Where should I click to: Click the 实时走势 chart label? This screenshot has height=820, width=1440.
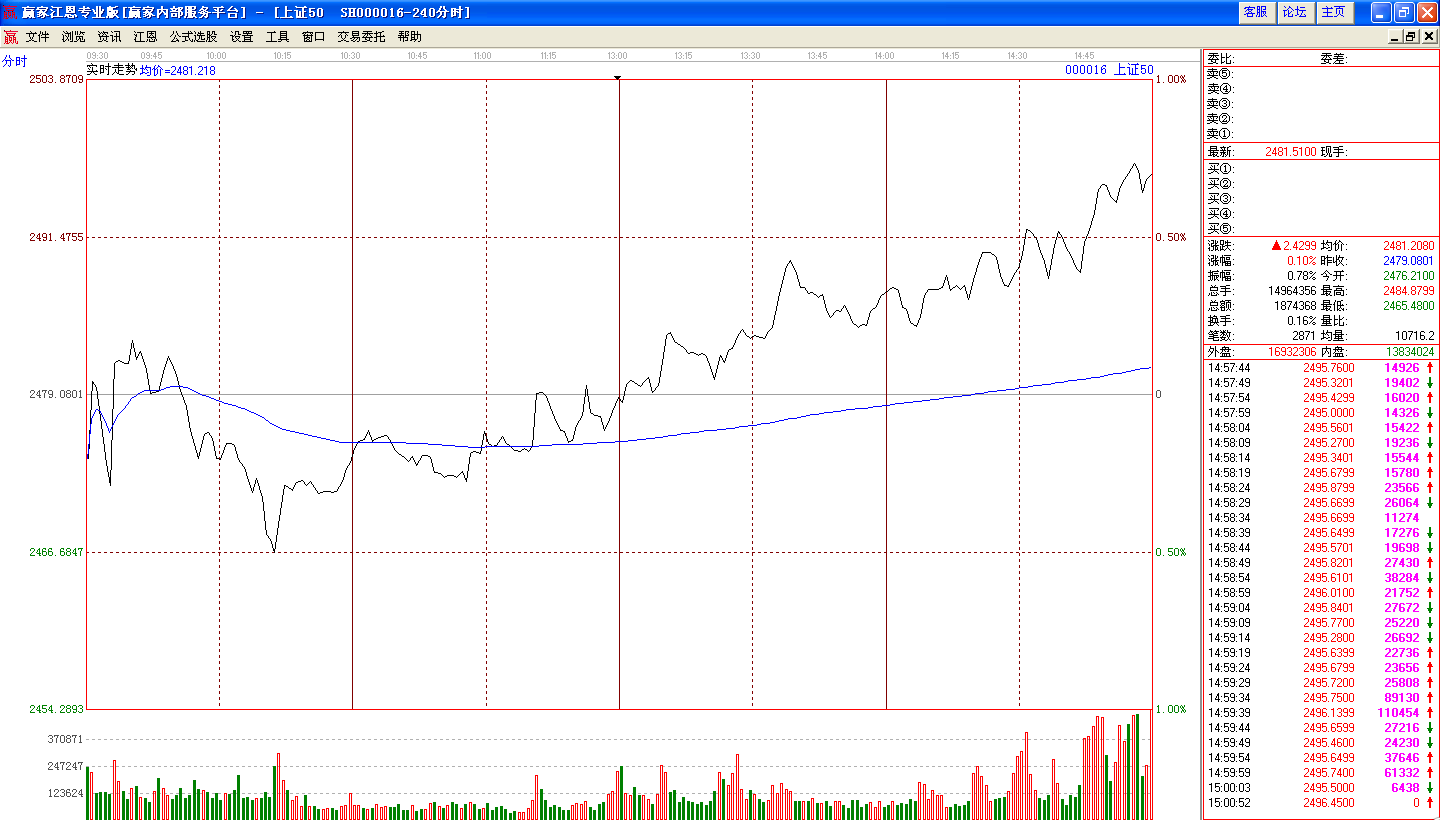(111, 70)
